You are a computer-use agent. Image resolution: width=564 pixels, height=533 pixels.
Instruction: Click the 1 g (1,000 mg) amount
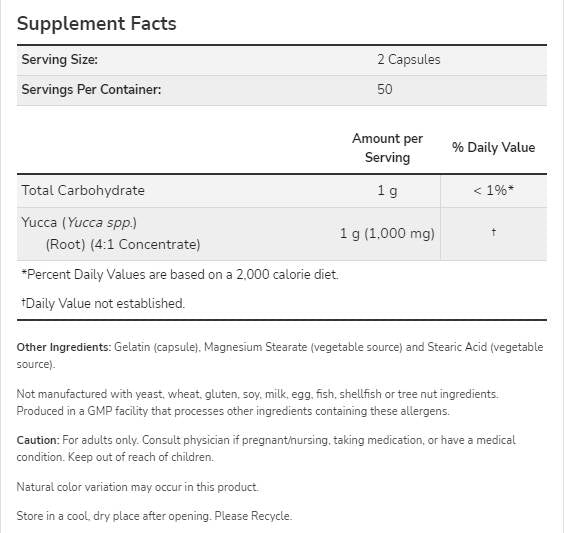pos(387,234)
